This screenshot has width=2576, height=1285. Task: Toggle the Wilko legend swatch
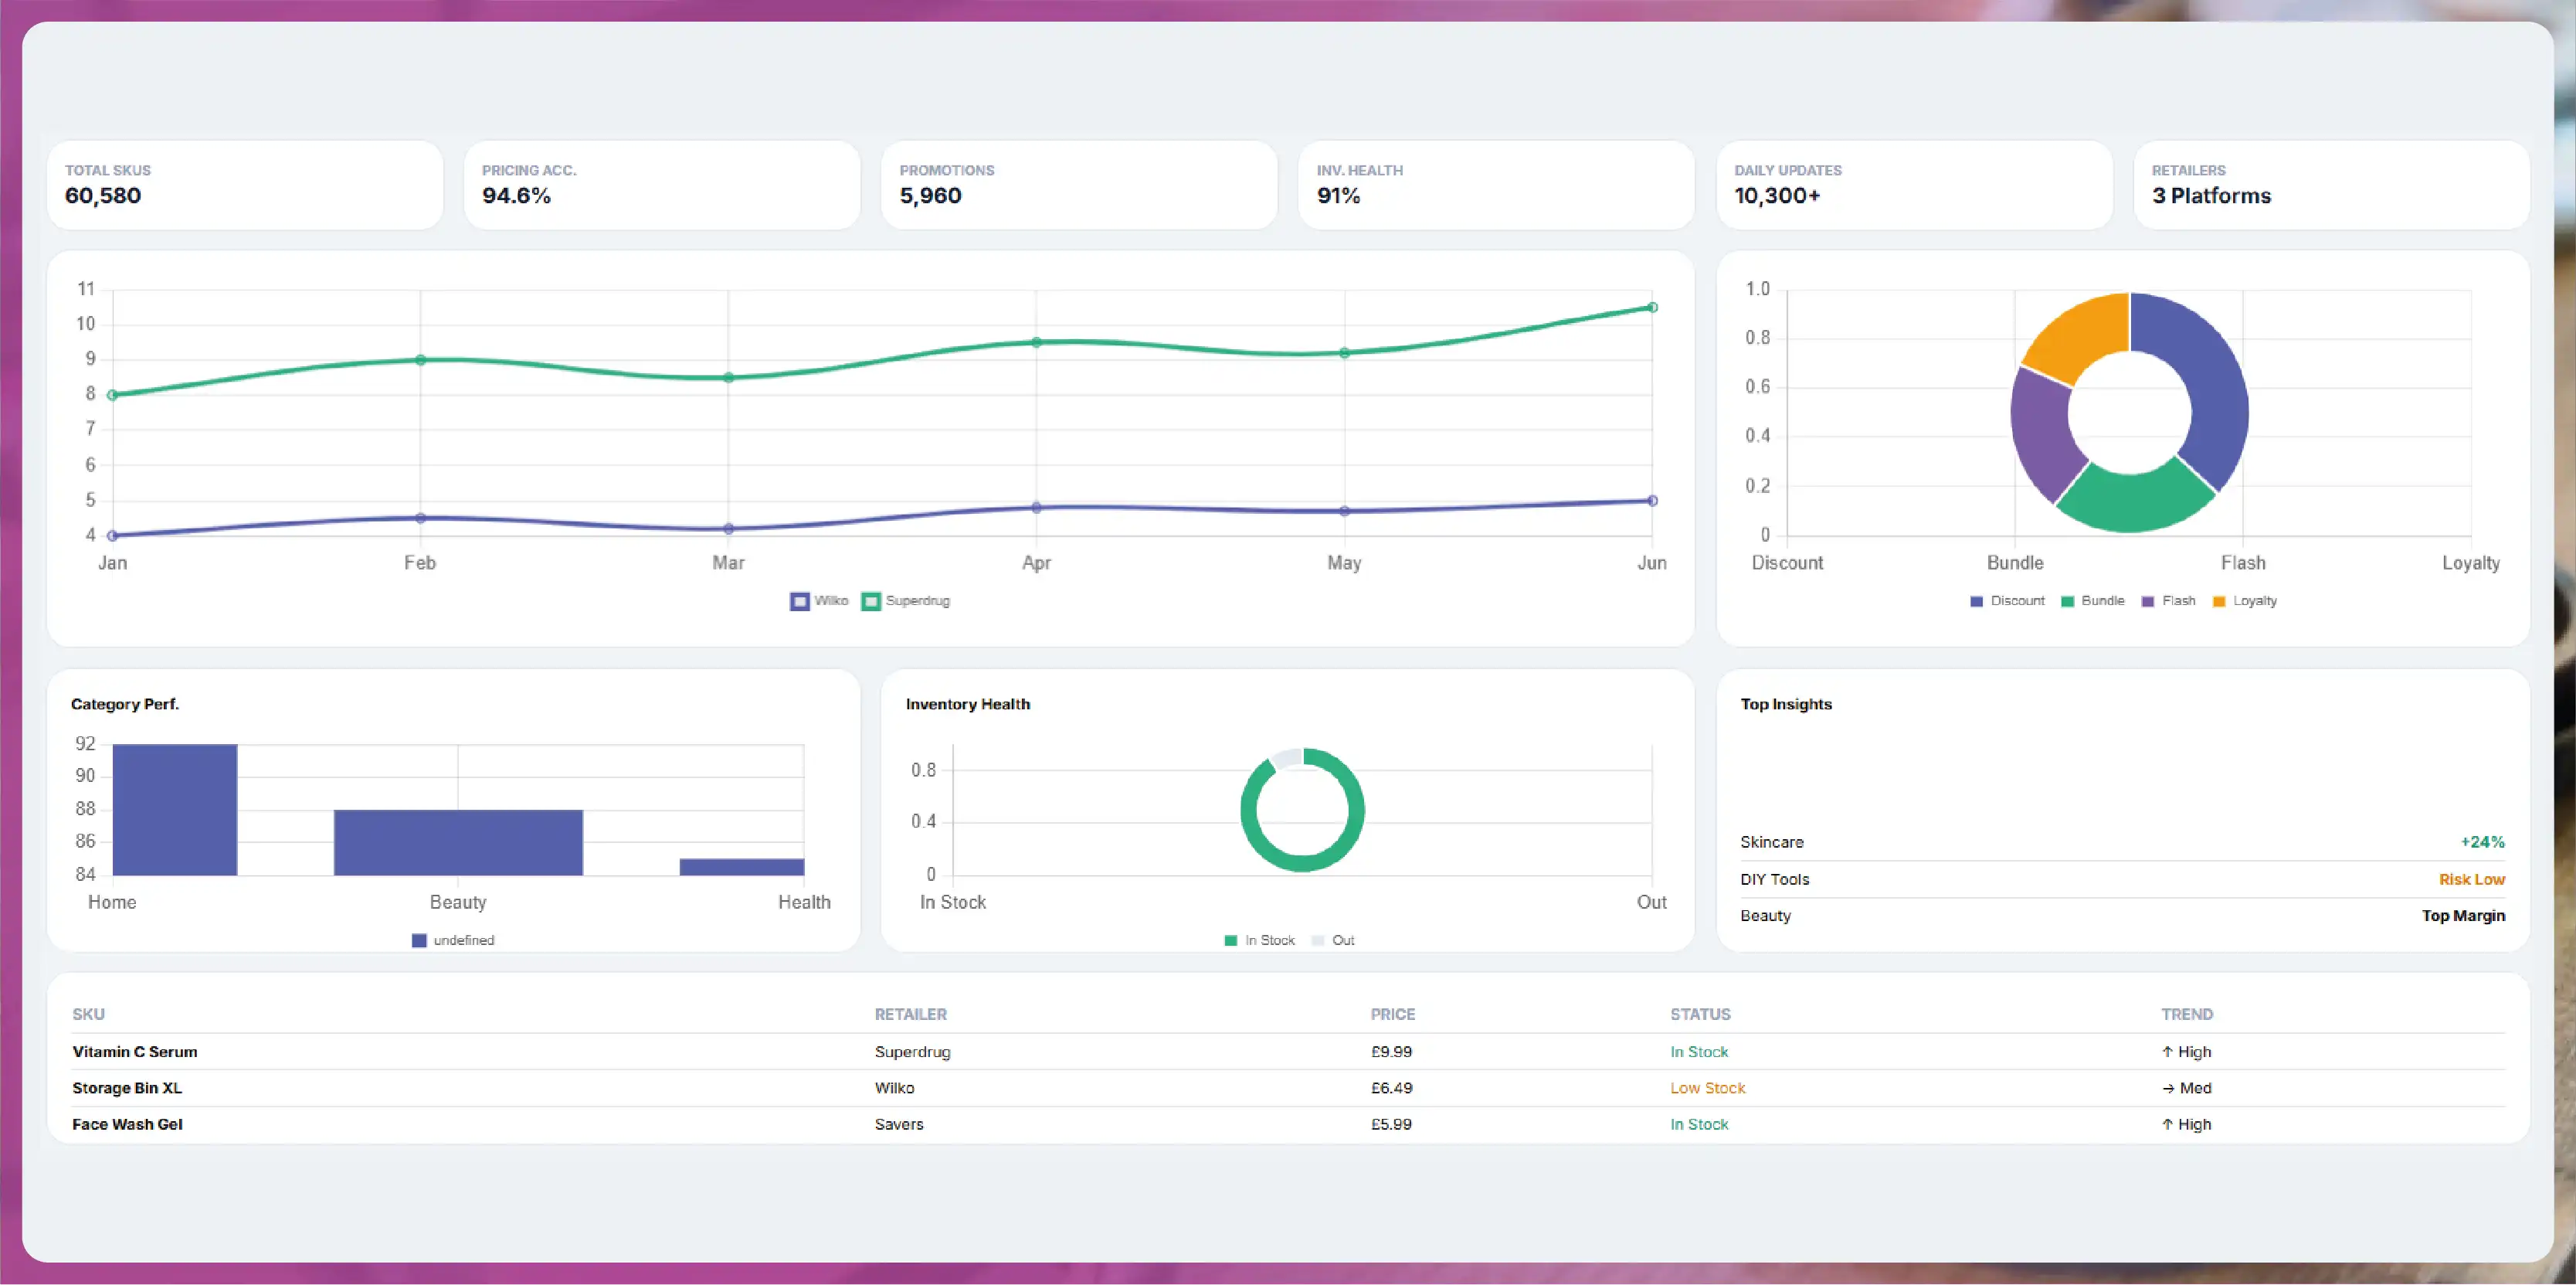point(799,601)
